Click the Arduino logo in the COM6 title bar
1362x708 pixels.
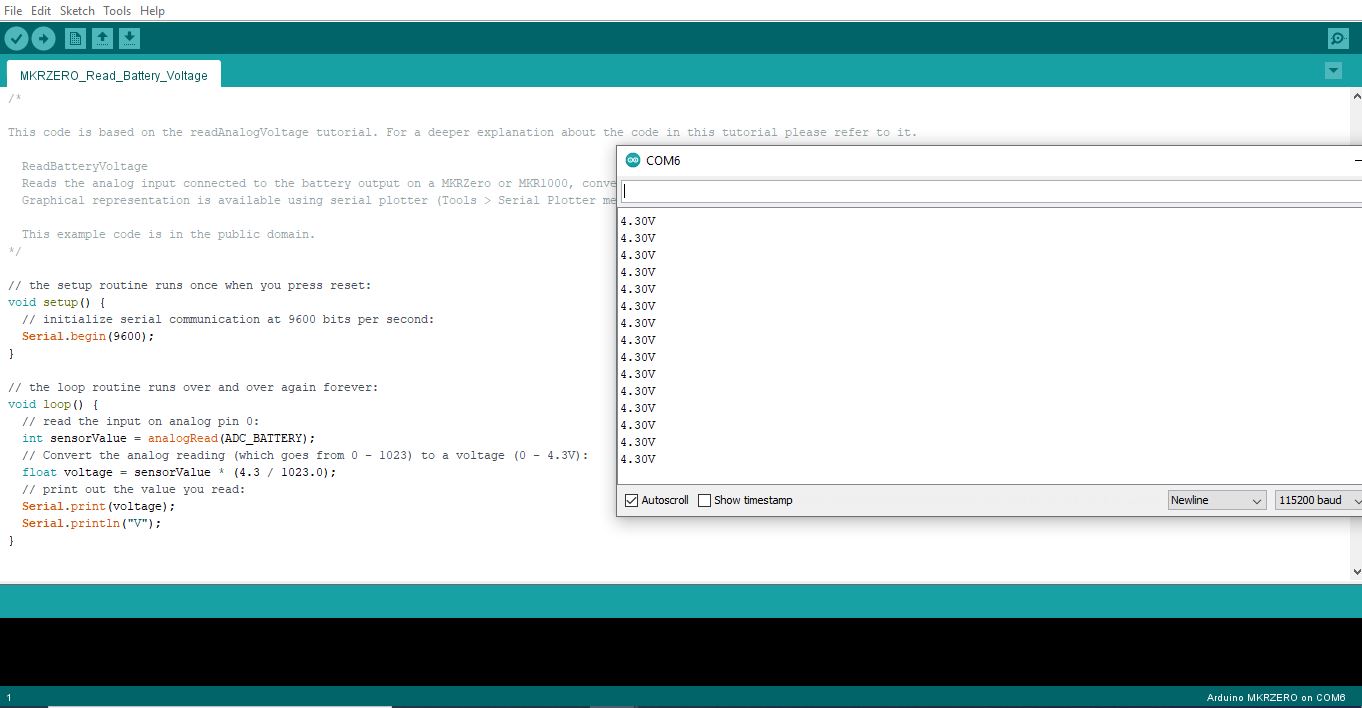[633, 159]
